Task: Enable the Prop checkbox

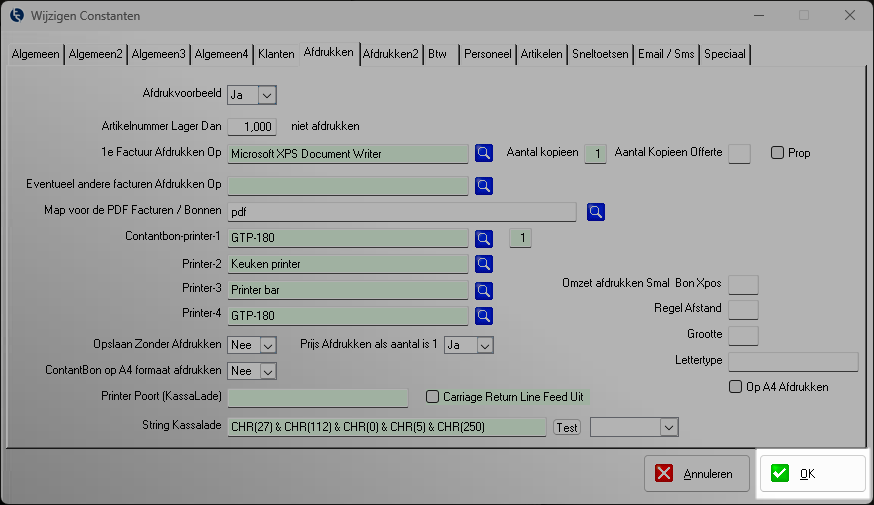Action: pos(777,153)
